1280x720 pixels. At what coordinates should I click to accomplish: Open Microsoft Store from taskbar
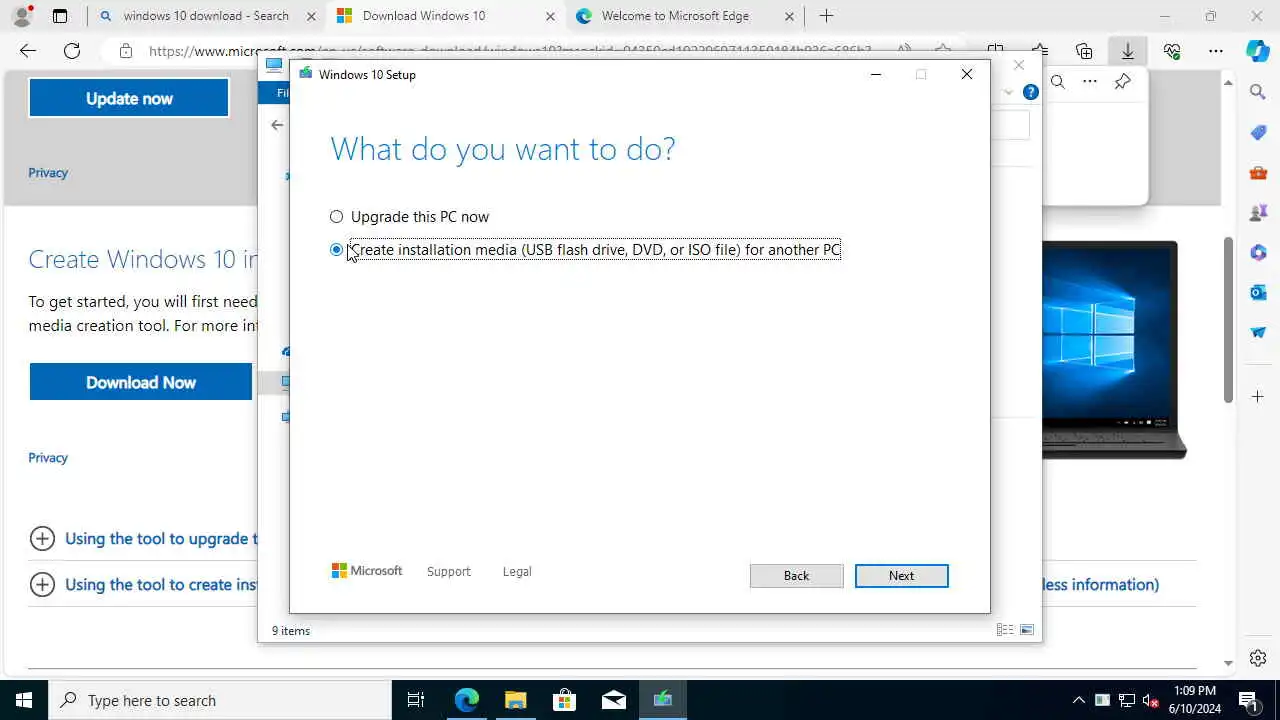pos(564,700)
